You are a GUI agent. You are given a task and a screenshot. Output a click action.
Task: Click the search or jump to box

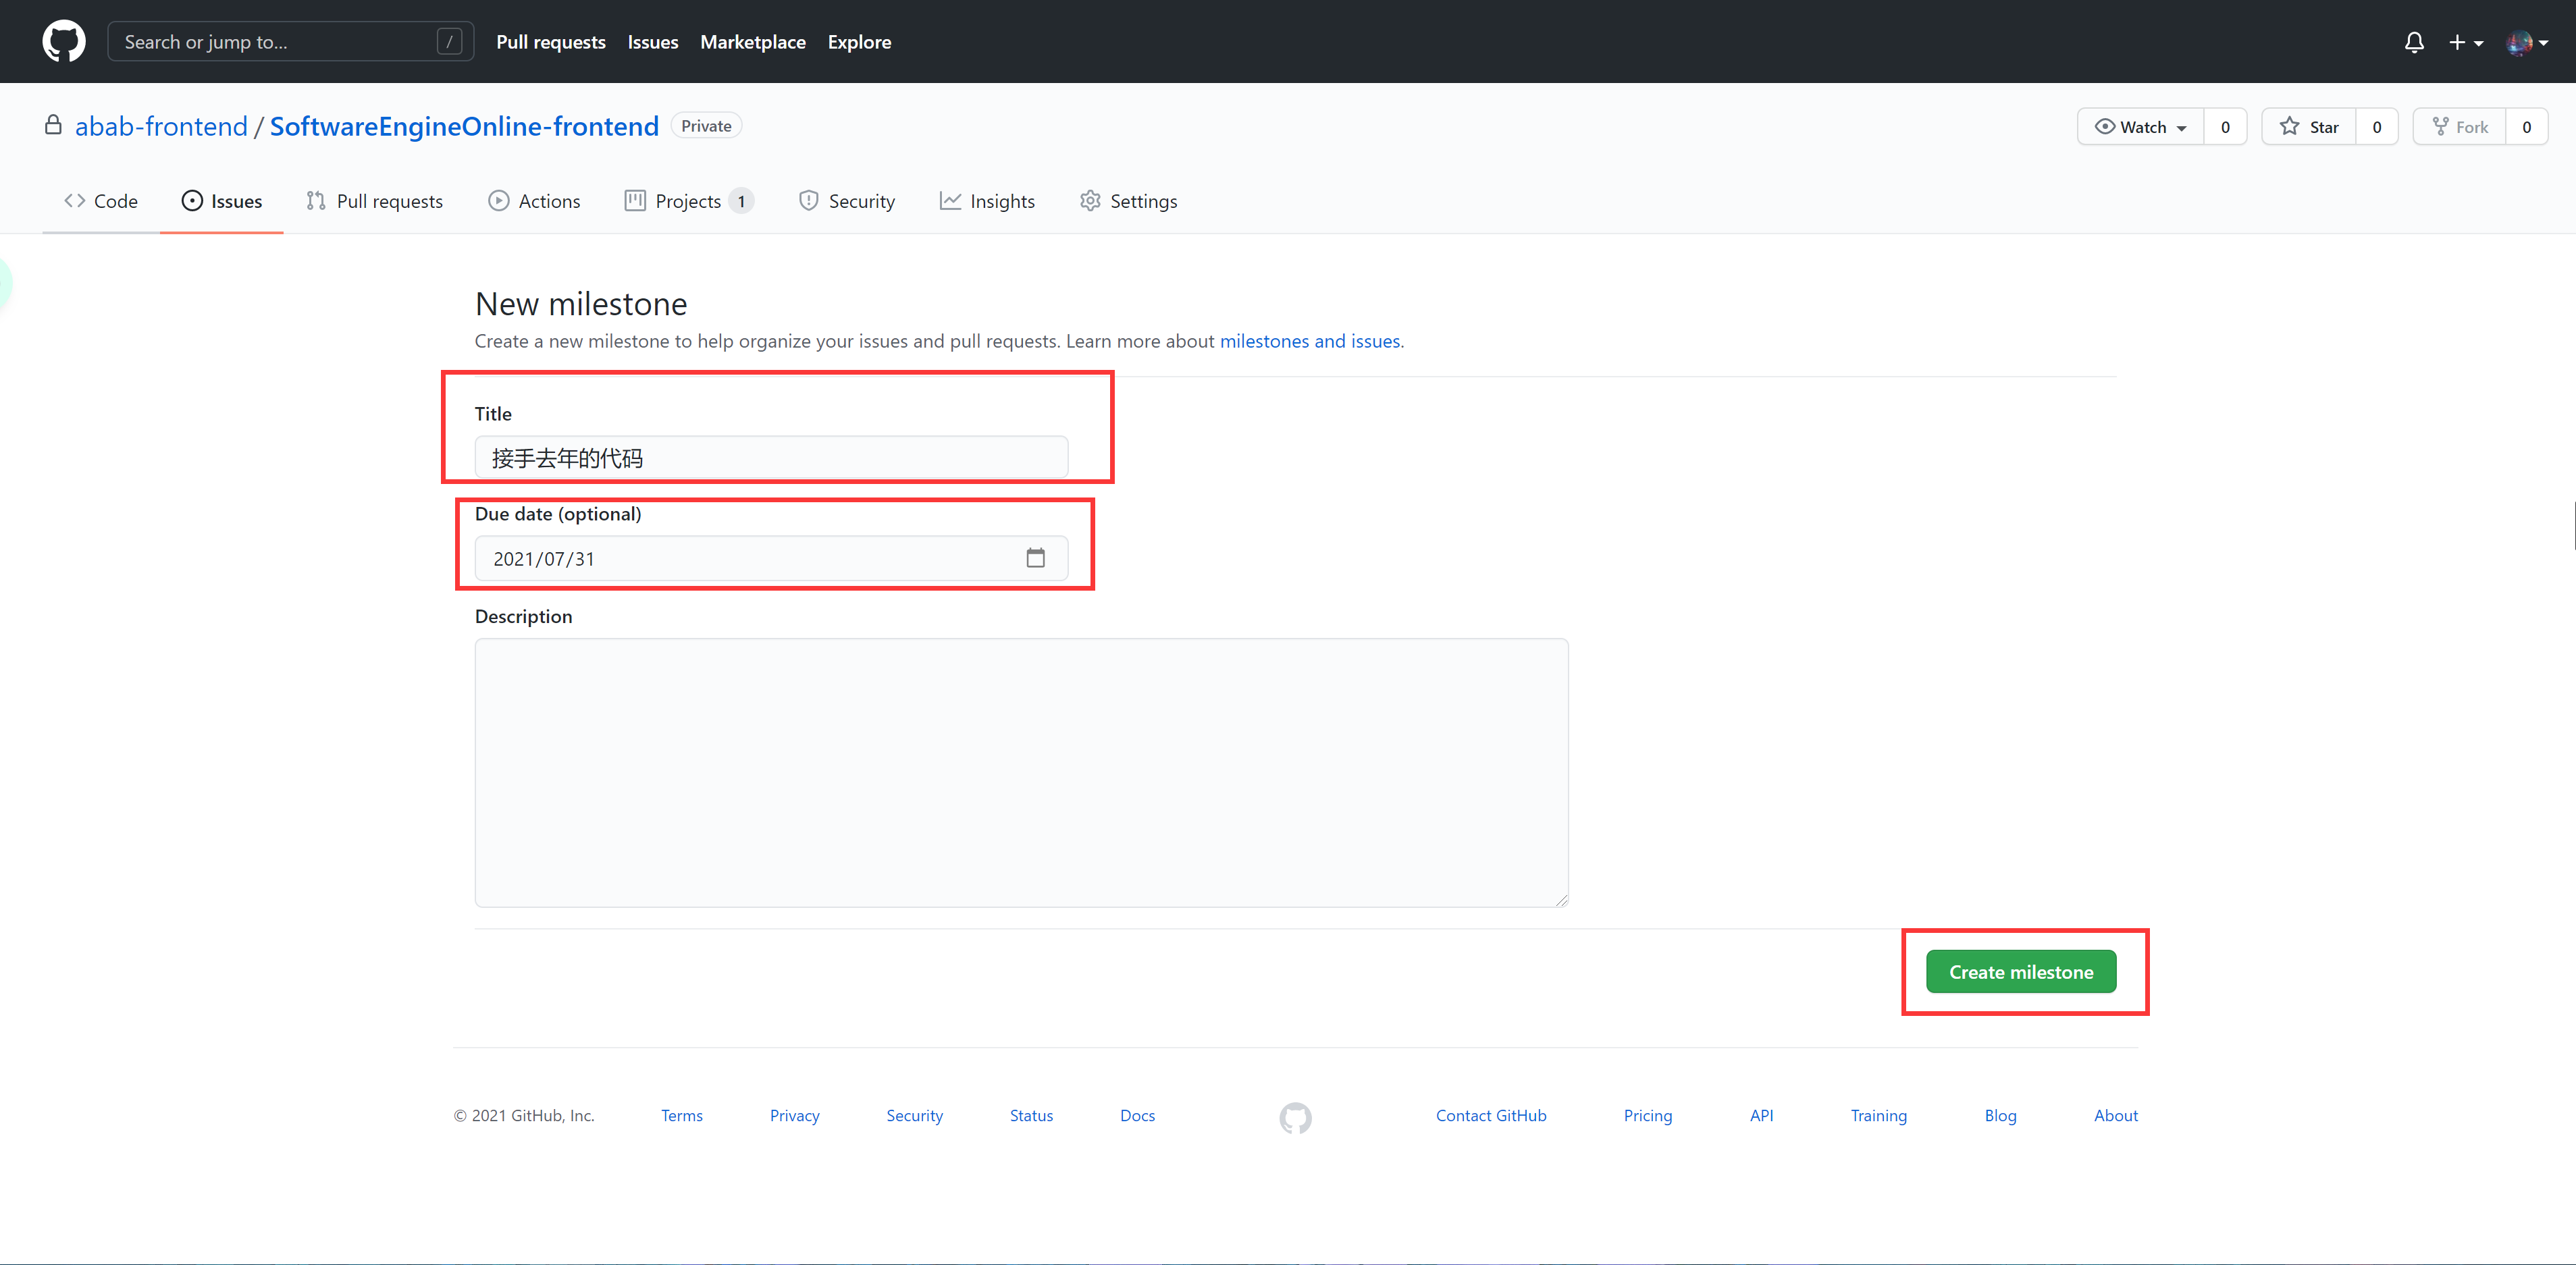pos(290,42)
